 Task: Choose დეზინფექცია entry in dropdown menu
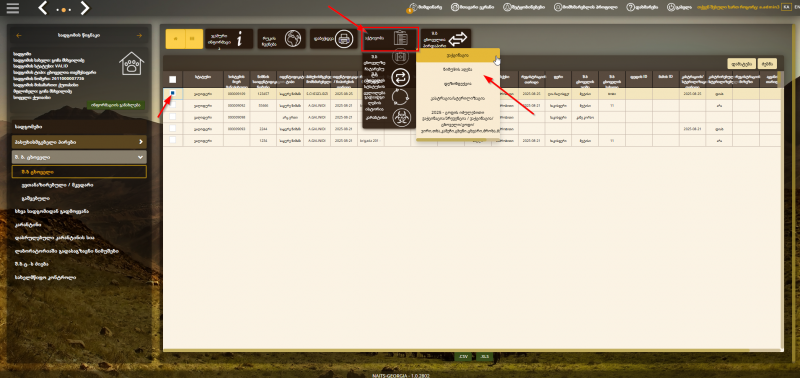click(x=458, y=83)
